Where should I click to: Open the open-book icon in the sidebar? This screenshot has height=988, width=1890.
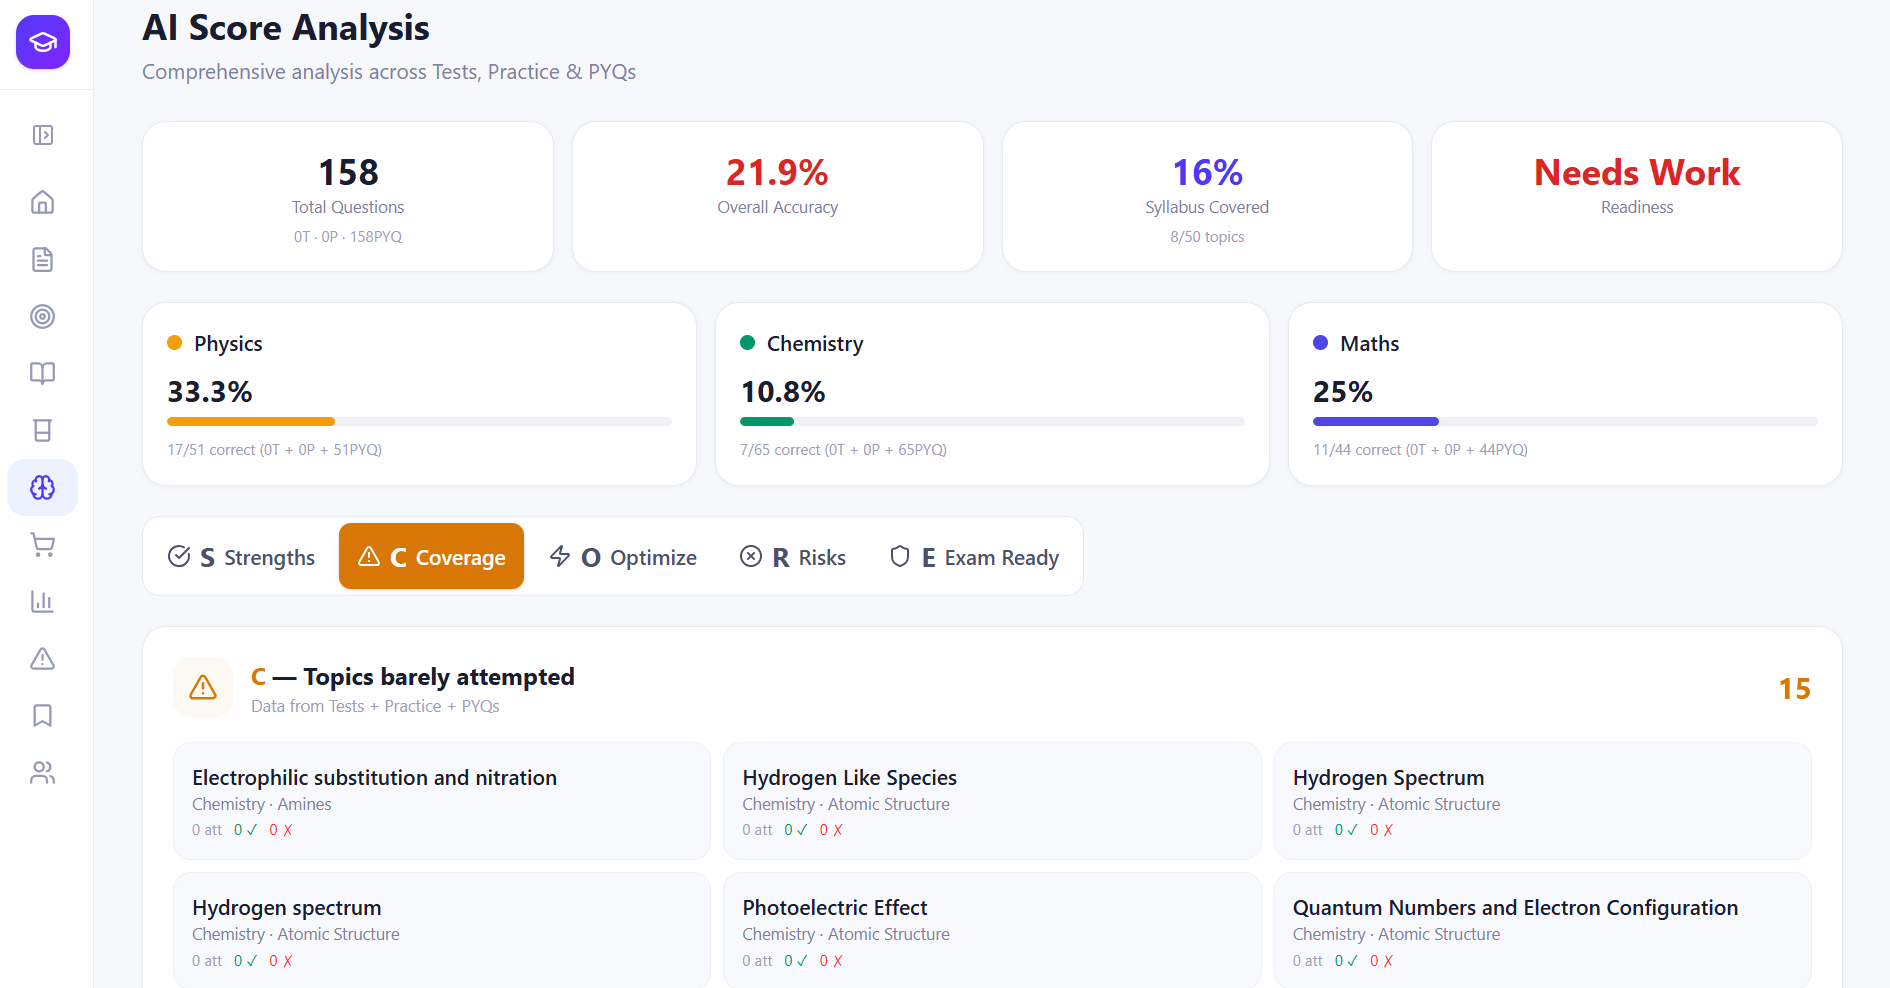point(43,374)
